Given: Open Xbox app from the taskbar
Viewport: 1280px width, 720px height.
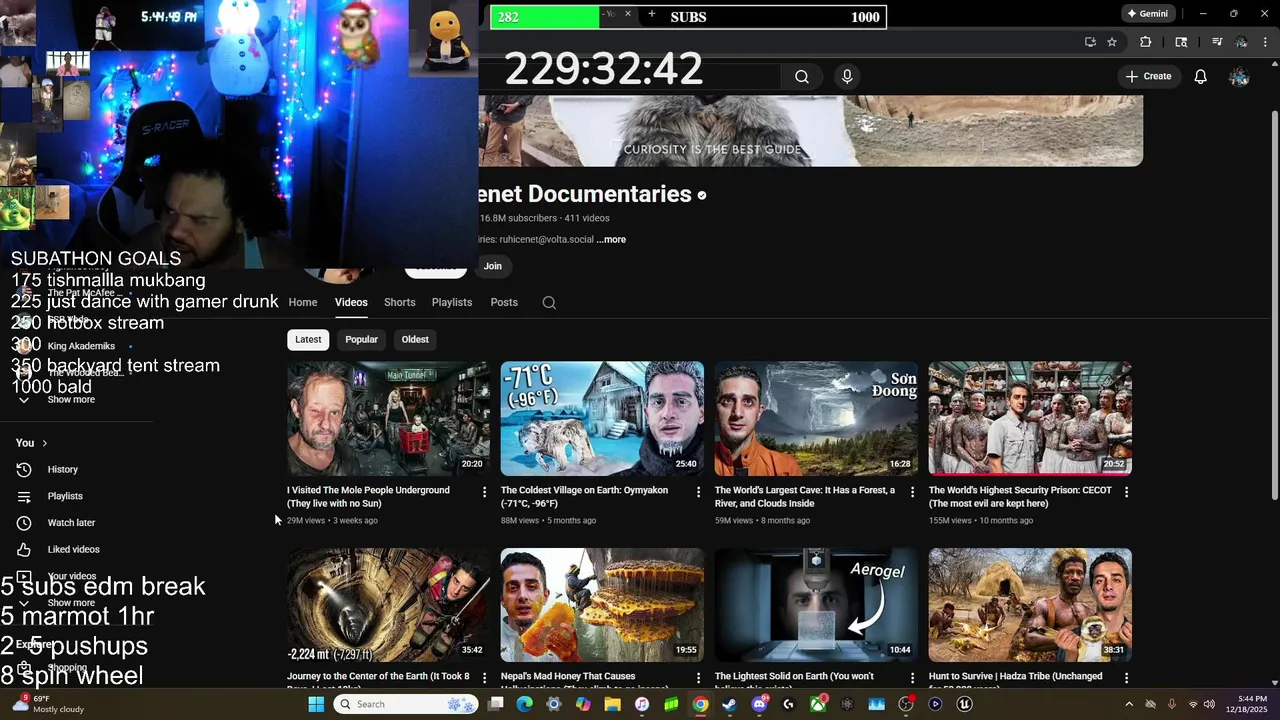Looking at the screenshot, I should tap(818, 704).
